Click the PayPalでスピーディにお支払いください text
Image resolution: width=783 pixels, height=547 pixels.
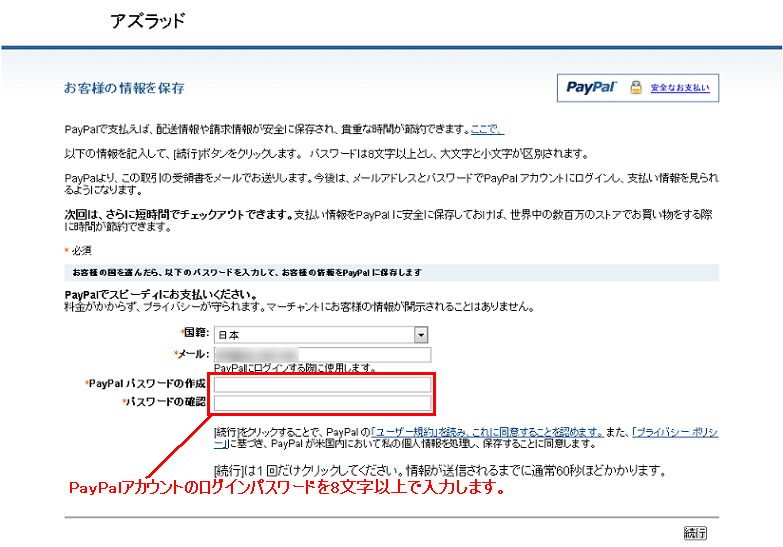(161, 295)
